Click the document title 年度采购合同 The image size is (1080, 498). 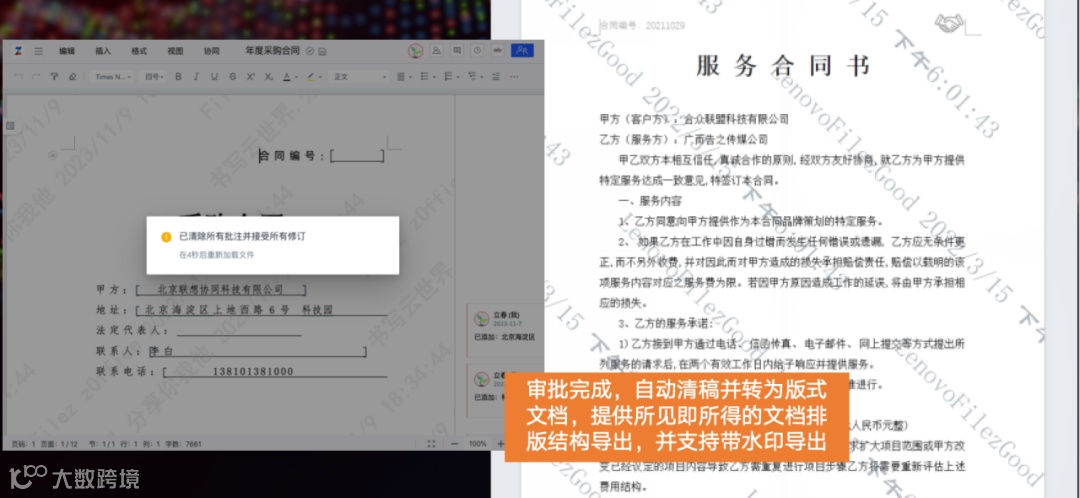(x=273, y=51)
